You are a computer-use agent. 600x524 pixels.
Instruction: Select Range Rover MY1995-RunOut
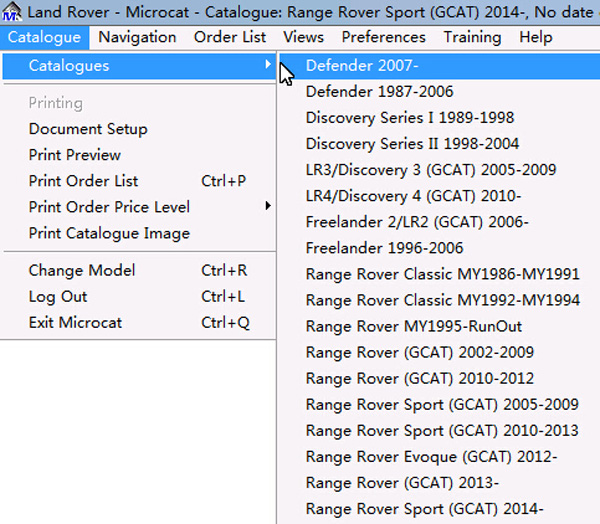click(x=440, y=326)
